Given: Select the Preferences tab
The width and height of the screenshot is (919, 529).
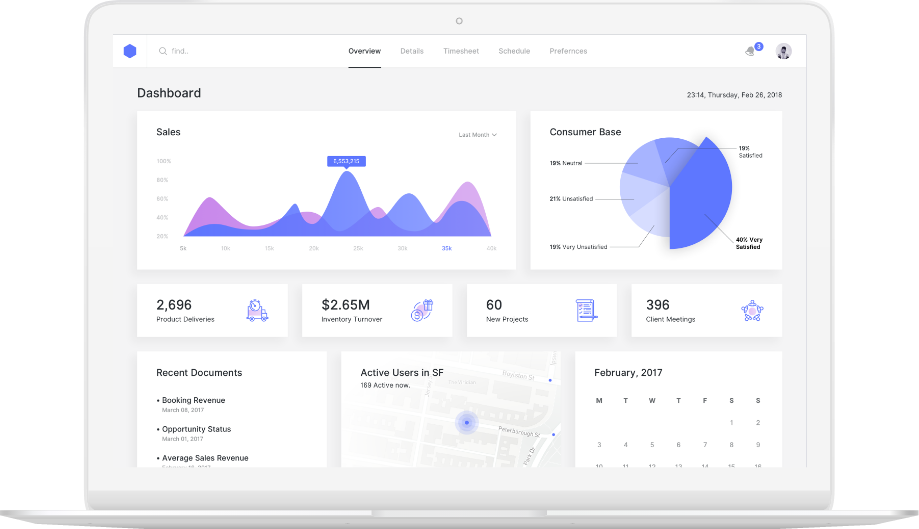Looking at the screenshot, I should [568, 51].
